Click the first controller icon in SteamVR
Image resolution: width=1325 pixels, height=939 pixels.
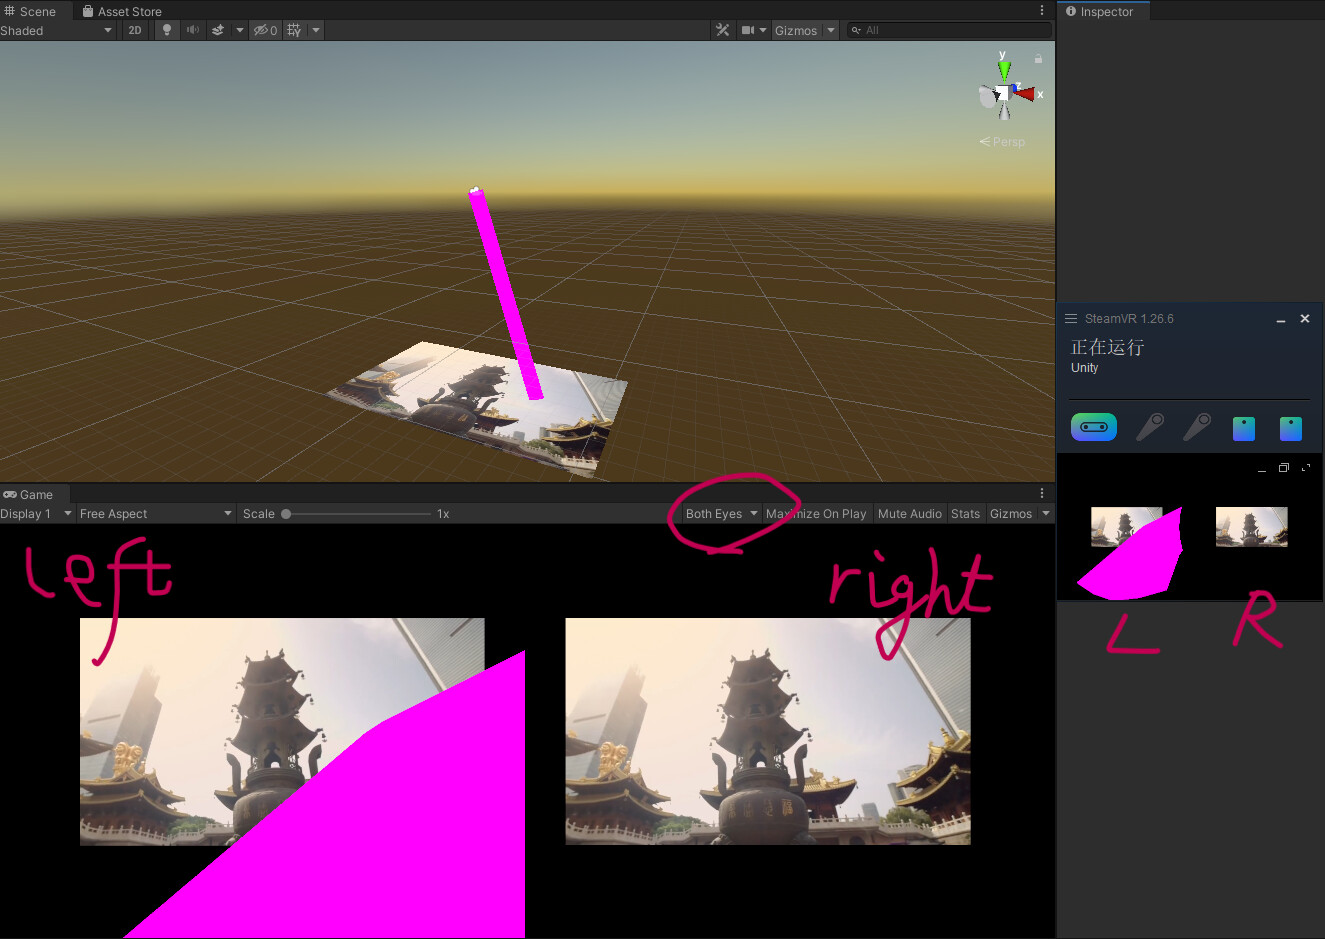[1149, 427]
